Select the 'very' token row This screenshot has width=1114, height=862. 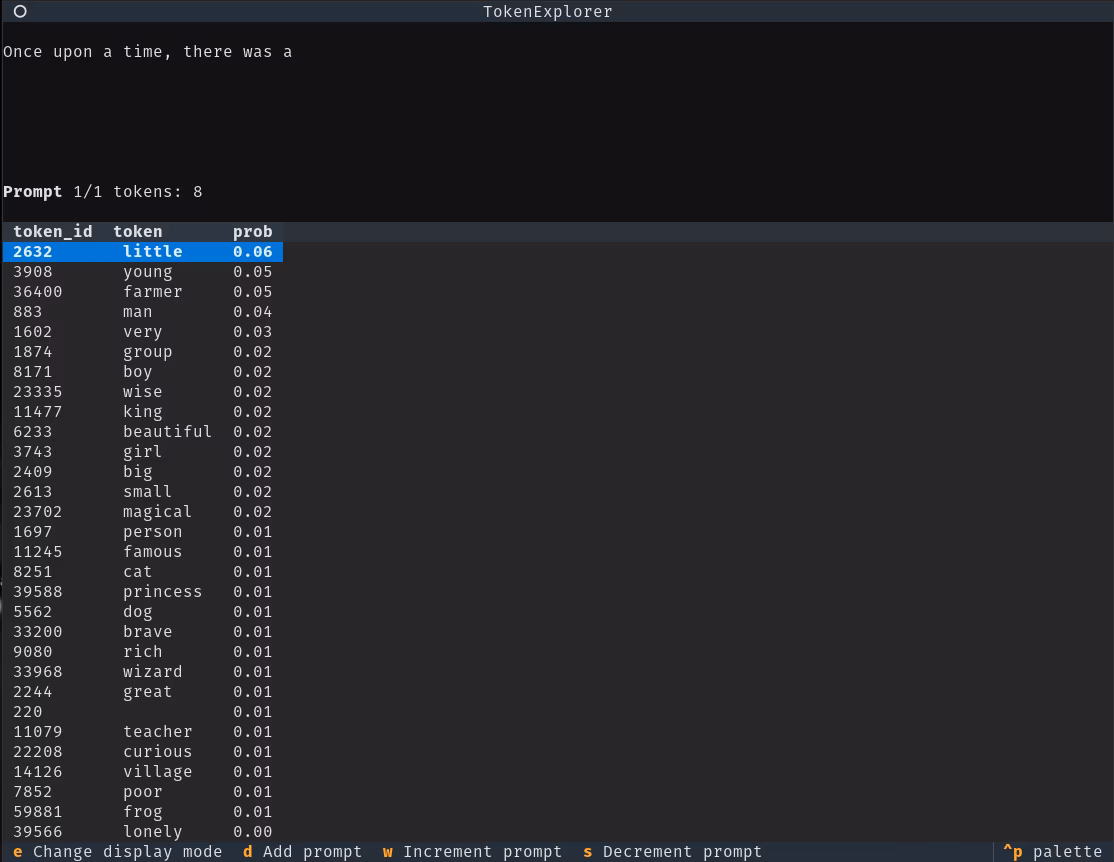(143, 331)
